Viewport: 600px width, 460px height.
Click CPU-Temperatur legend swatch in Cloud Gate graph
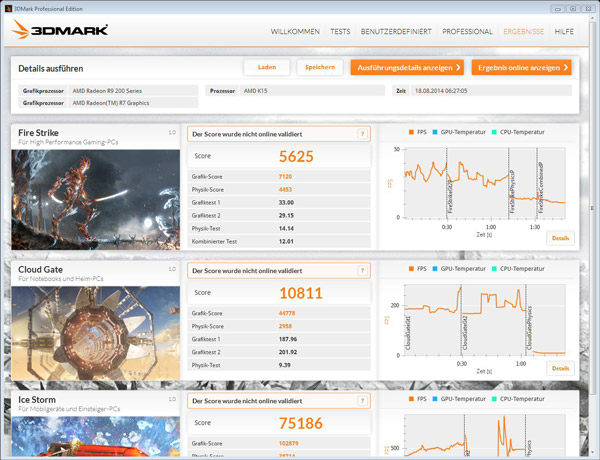pos(494,269)
